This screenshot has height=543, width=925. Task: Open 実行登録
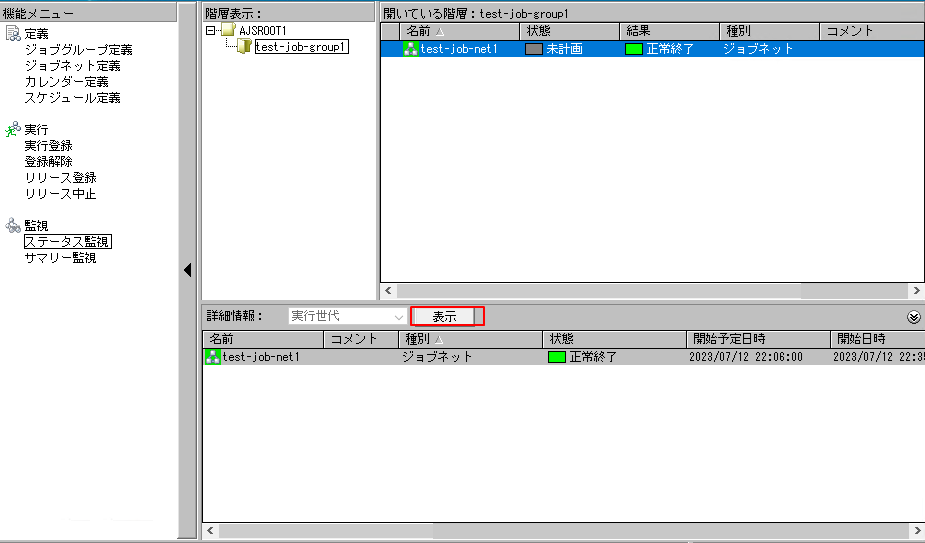tap(48, 145)
